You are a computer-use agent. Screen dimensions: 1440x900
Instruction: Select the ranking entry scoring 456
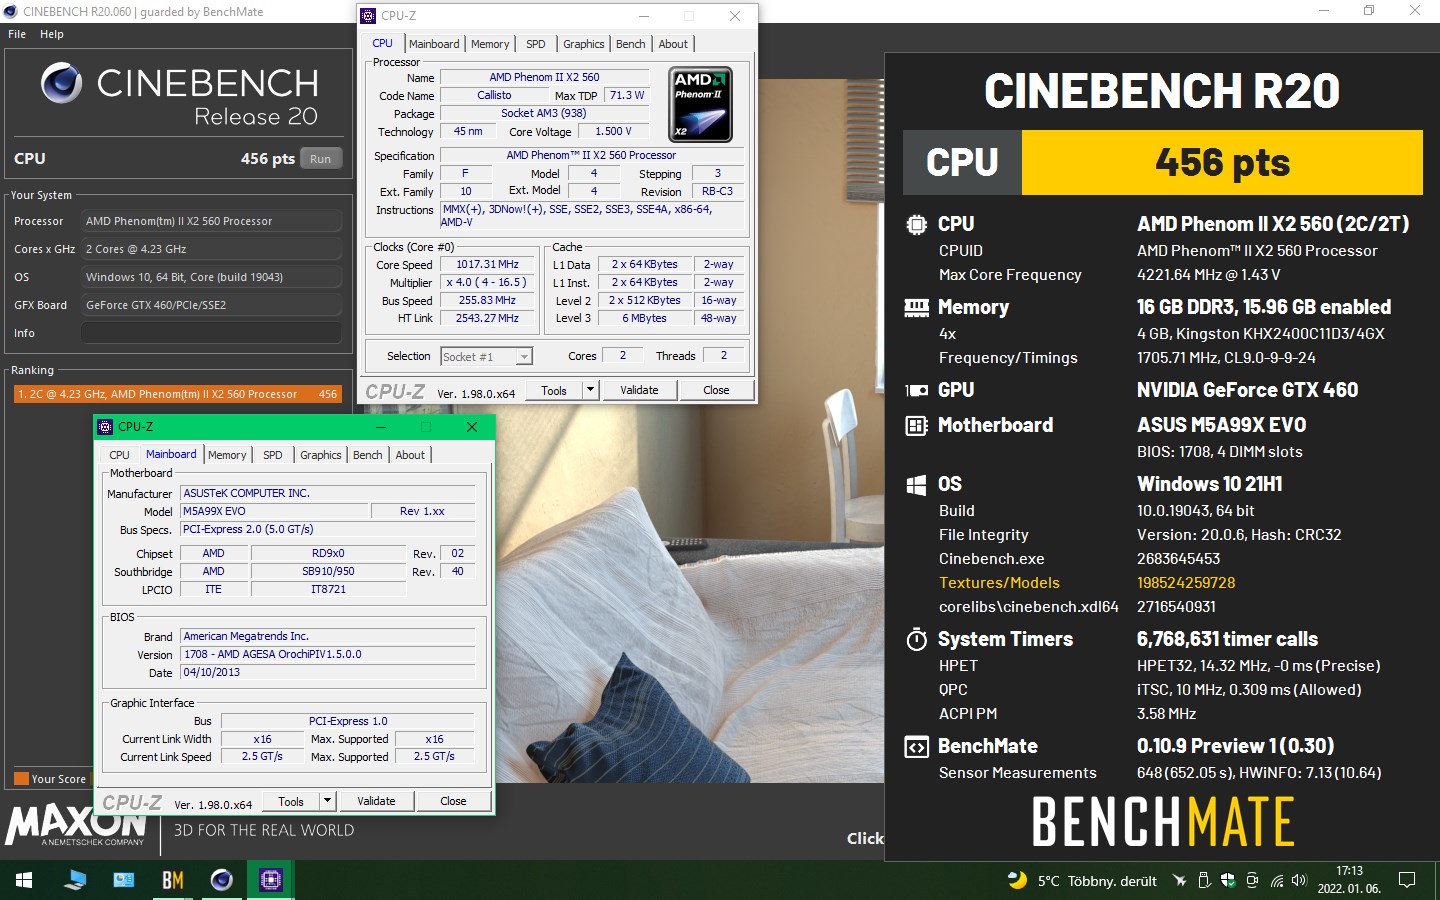tap(177, 394)
